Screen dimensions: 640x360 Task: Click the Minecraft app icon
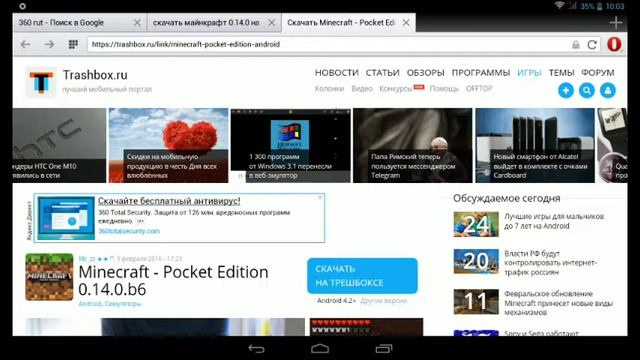[x=49, y=277]
